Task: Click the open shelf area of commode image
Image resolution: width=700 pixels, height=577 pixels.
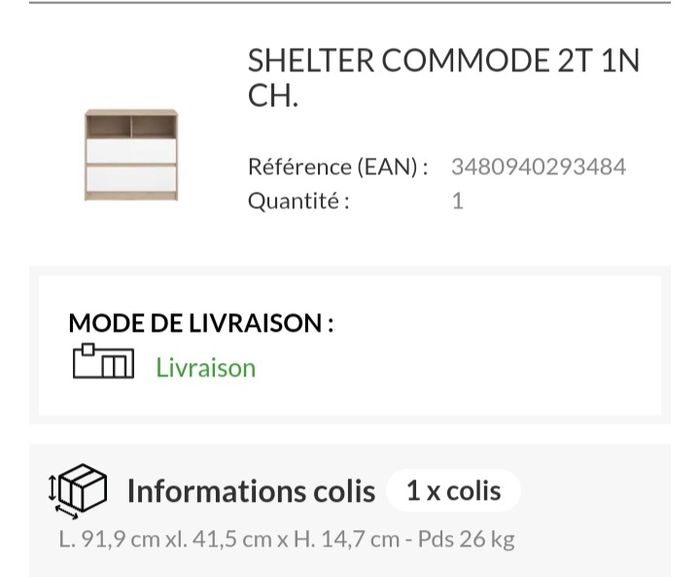Action: pyautogui.click(x=131, y=126)
